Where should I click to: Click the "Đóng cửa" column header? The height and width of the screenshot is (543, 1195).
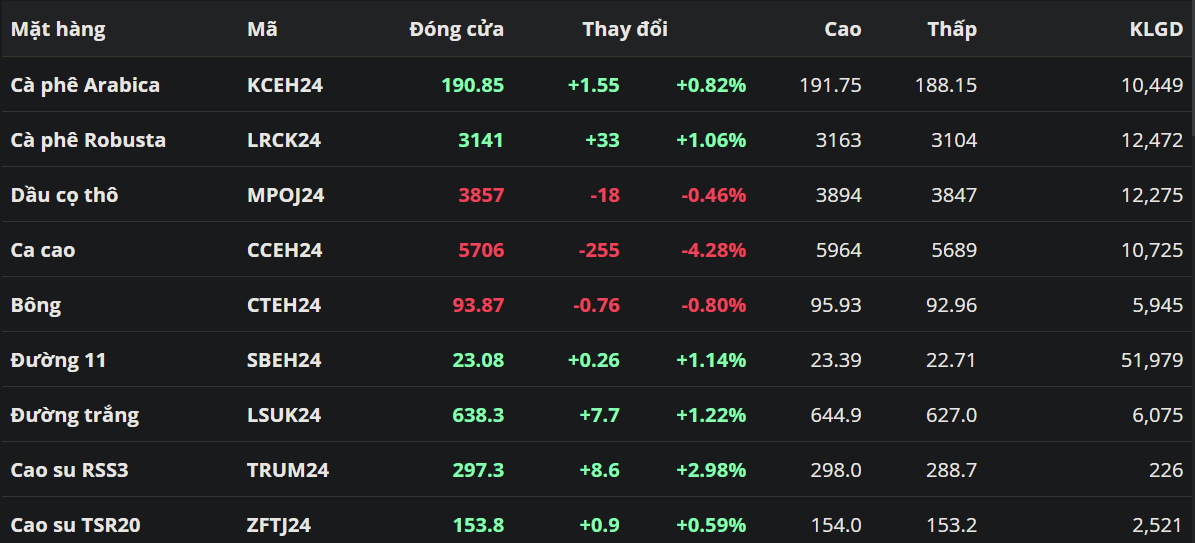pos(456,29)
